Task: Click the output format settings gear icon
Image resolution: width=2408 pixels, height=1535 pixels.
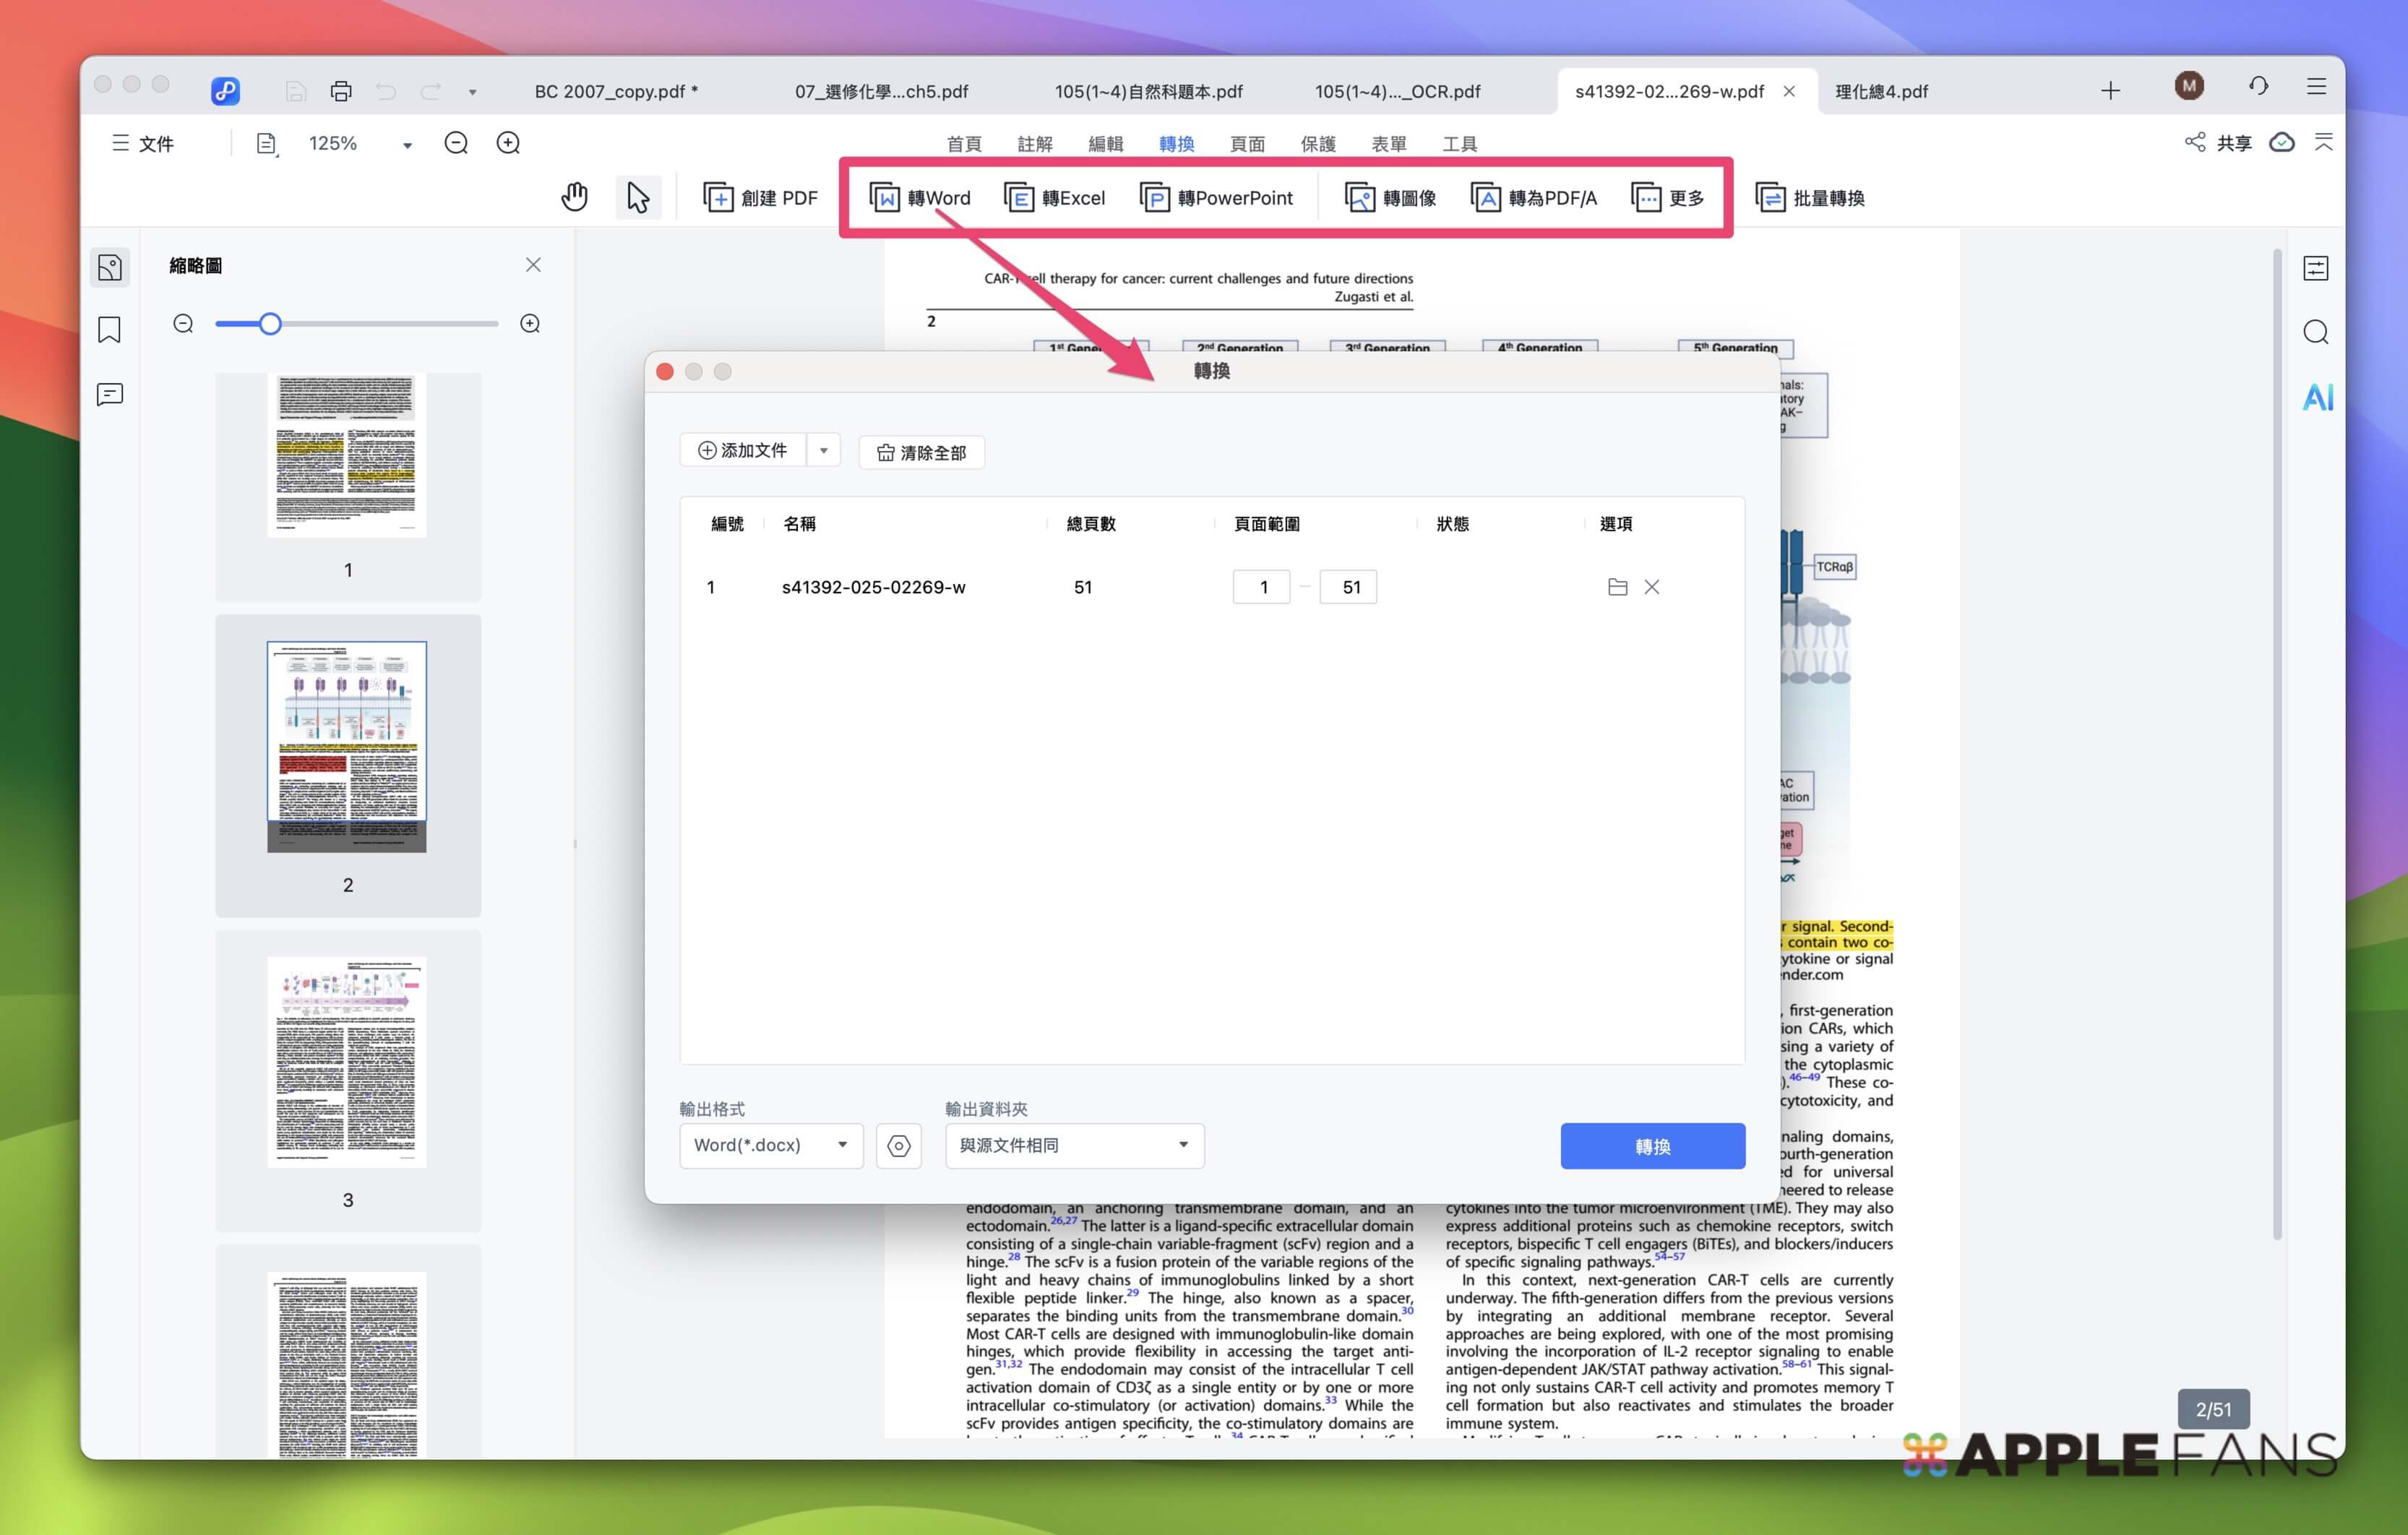Action: coord(898,1146)
